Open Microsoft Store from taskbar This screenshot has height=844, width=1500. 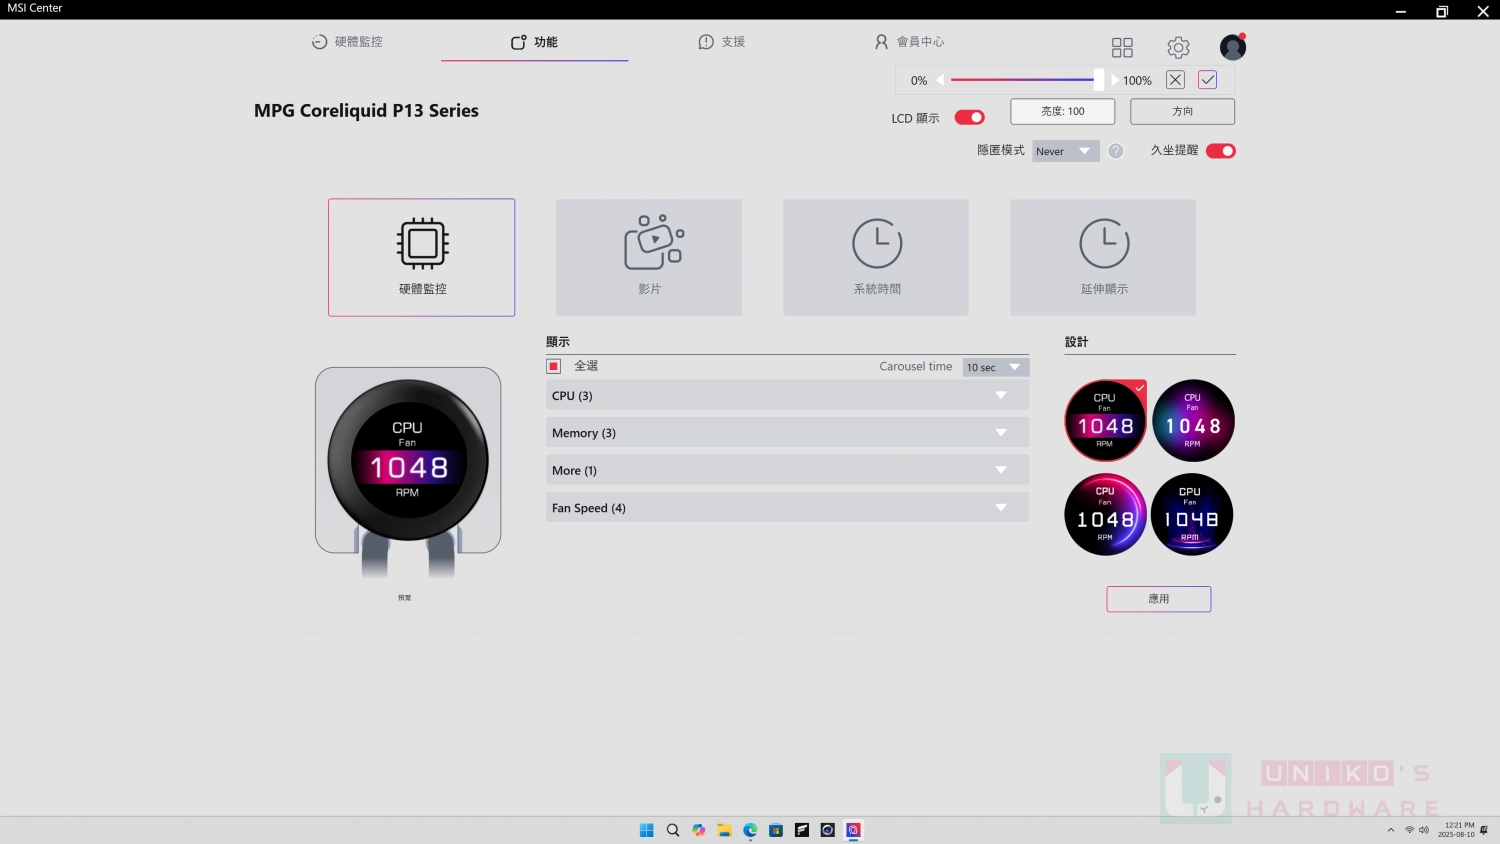776,830
